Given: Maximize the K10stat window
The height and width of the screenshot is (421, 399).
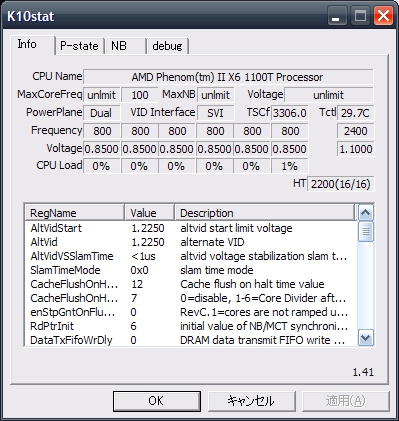Looking at the screenshot, I should [360, 16].
